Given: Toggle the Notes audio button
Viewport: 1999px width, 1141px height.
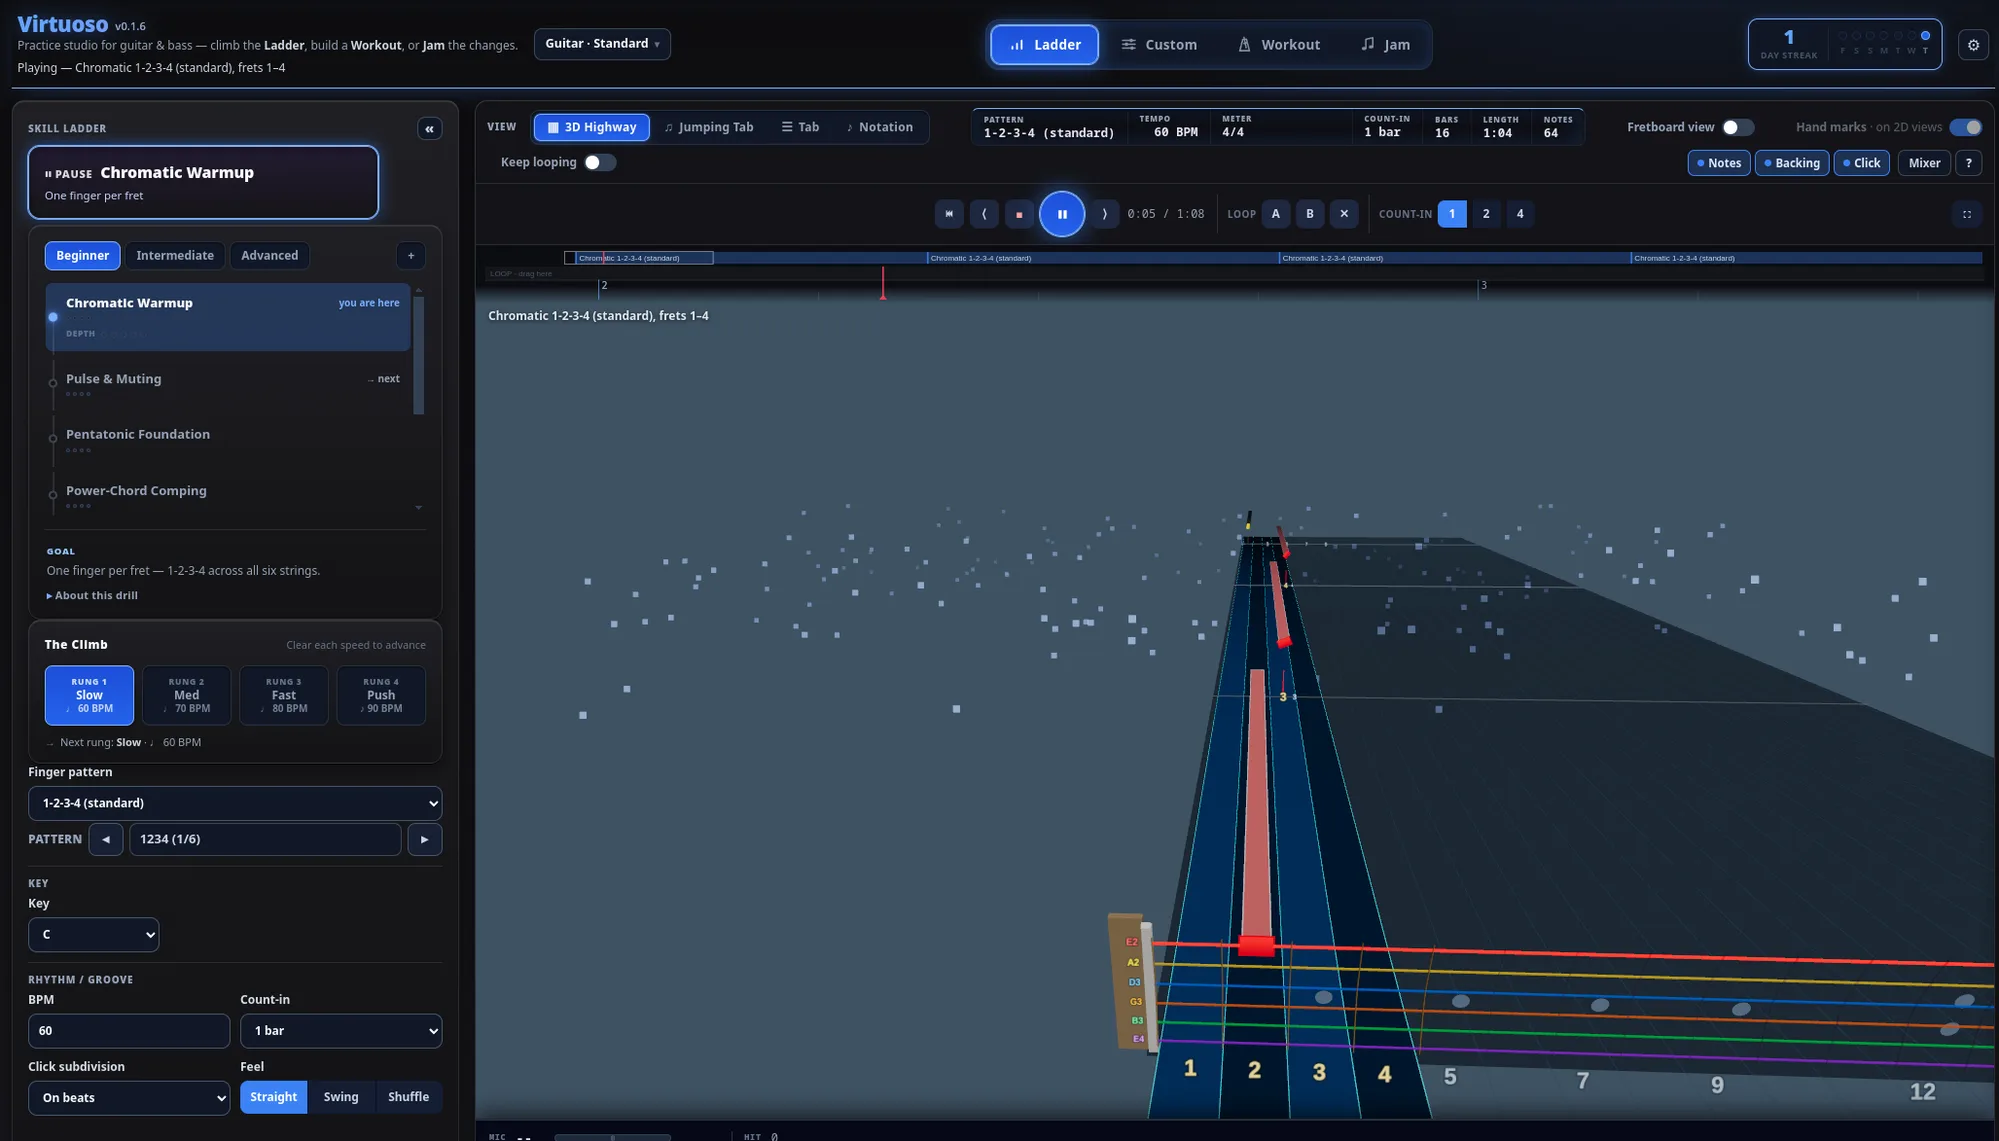Looking at the screenshot, I should 1719,163.
